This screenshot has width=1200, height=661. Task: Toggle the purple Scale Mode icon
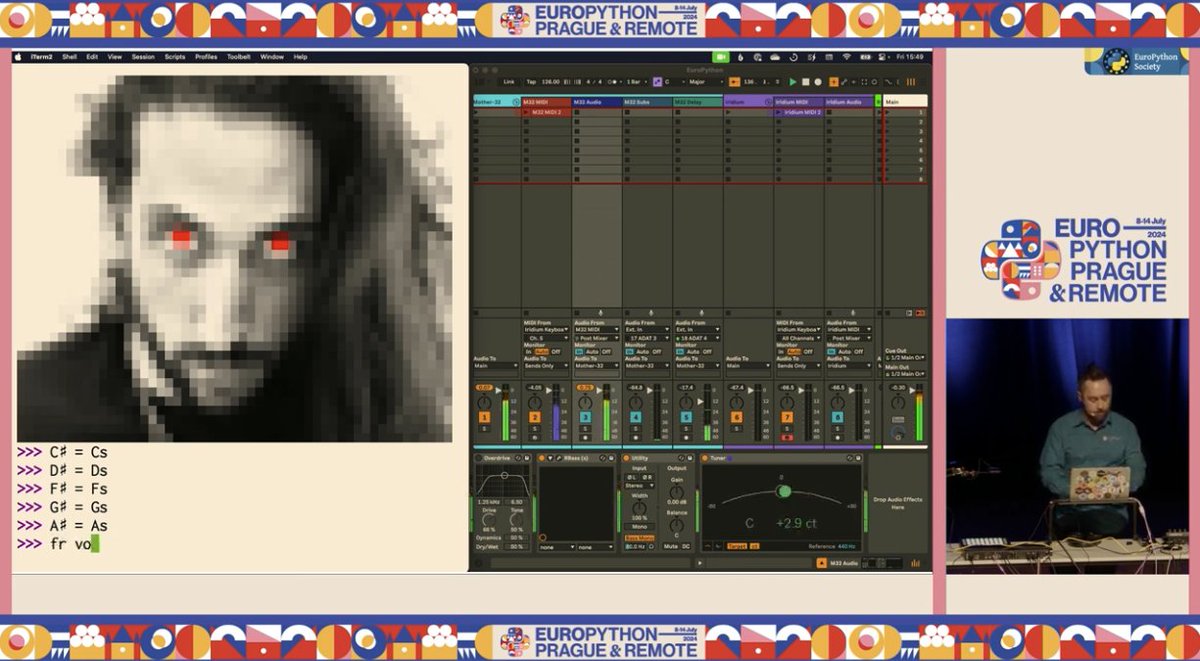(x=657, y=82)
